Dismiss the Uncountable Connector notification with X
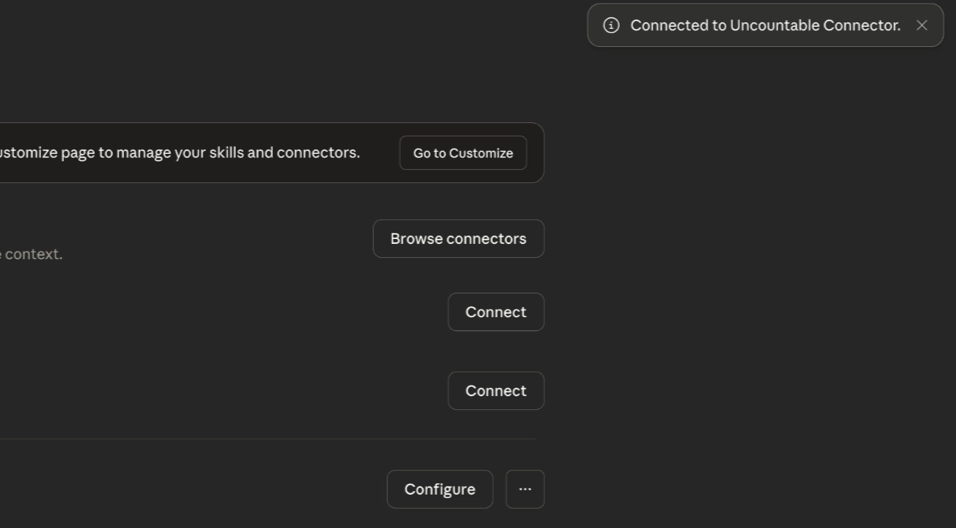This screenshot has width=956, height=528. tap(922, 25)
